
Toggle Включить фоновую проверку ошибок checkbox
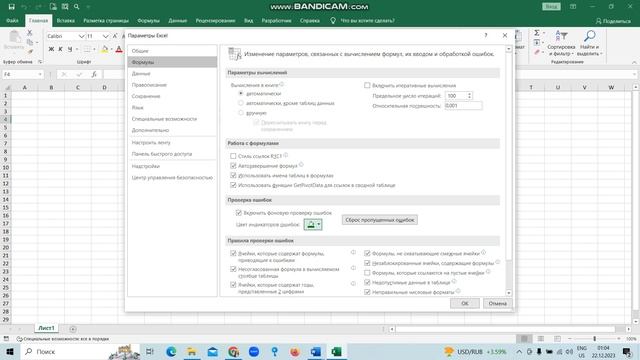tap(239, 213)
